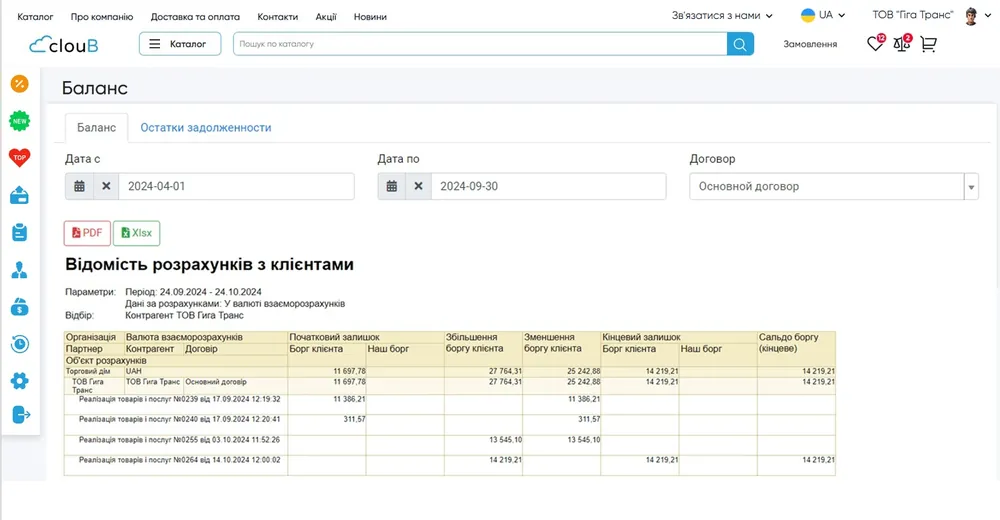
Task: Open calendar picker for Дата с
Action: pyautogui.click(x=79, y=186)
